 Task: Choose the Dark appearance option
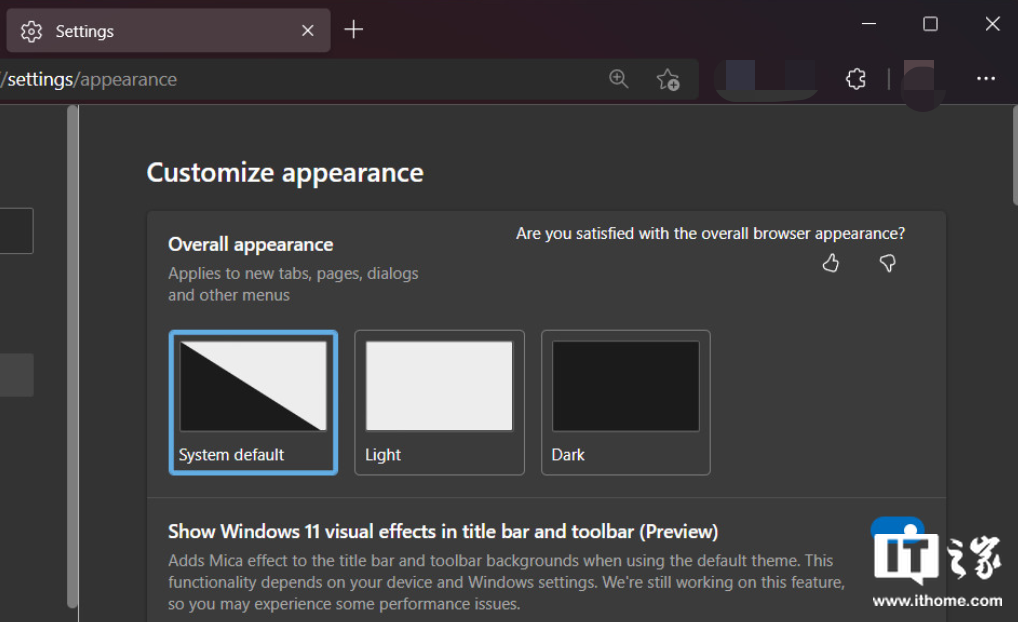[x=626, y=403]
